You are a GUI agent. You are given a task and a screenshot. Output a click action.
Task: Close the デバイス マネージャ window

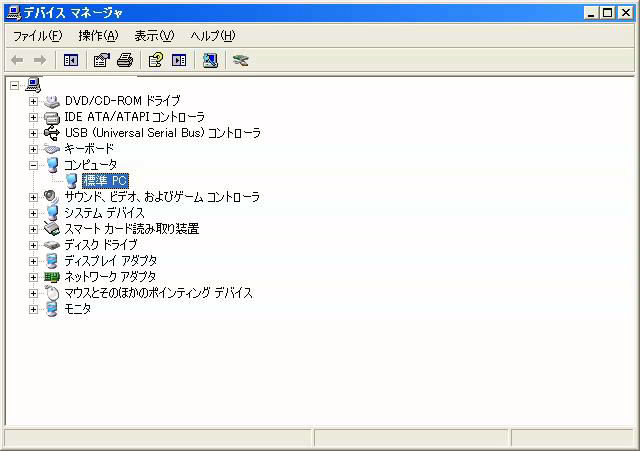pyautogui.click(x=626, y=13)
